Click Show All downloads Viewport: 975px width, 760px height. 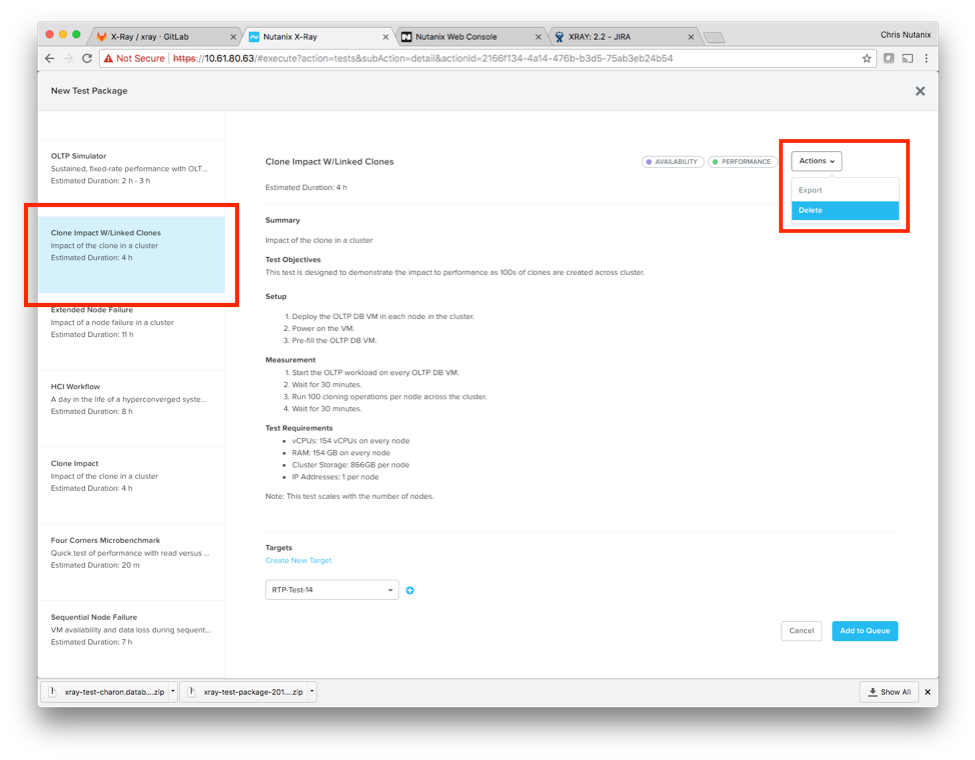pos(889,692)
